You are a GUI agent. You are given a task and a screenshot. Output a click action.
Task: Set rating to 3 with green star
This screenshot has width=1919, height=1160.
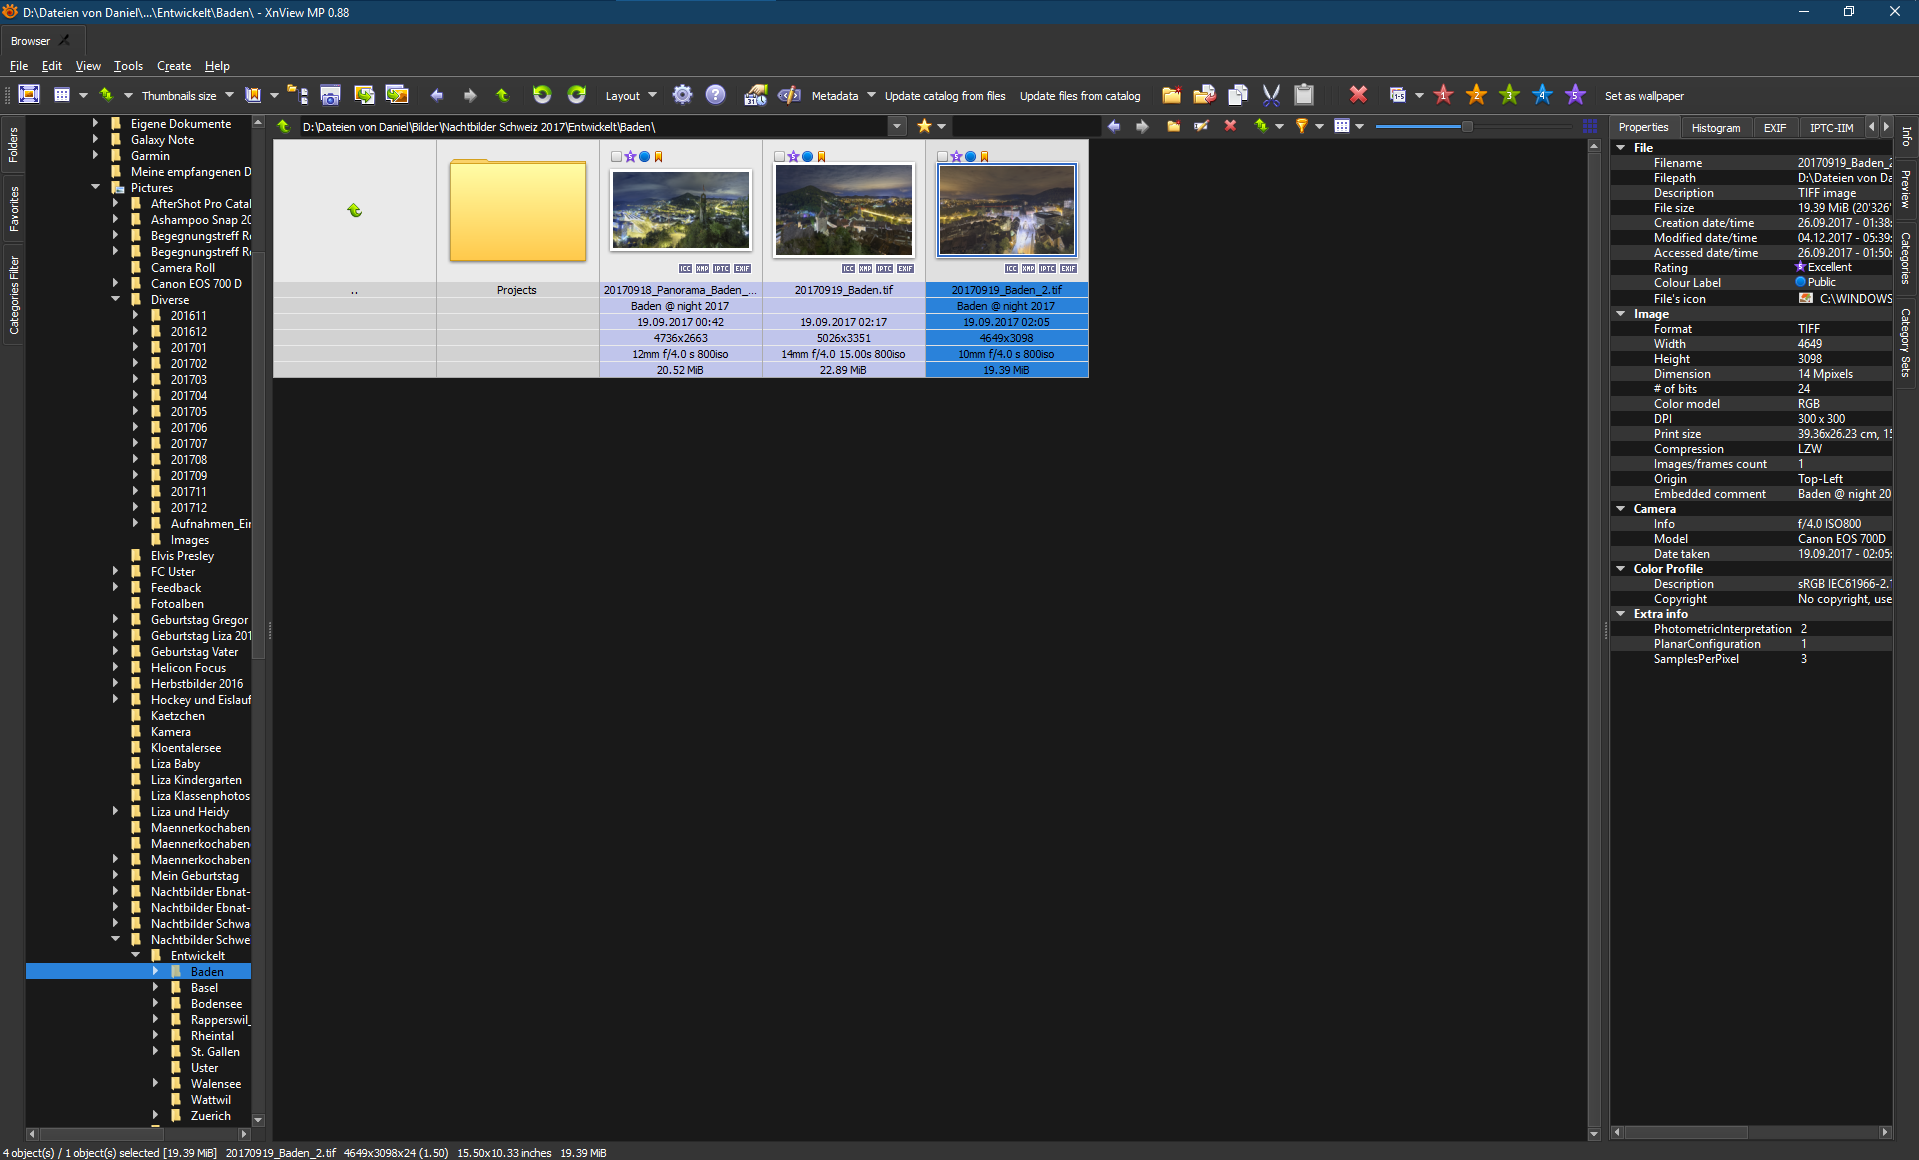tap(1509, 95)
